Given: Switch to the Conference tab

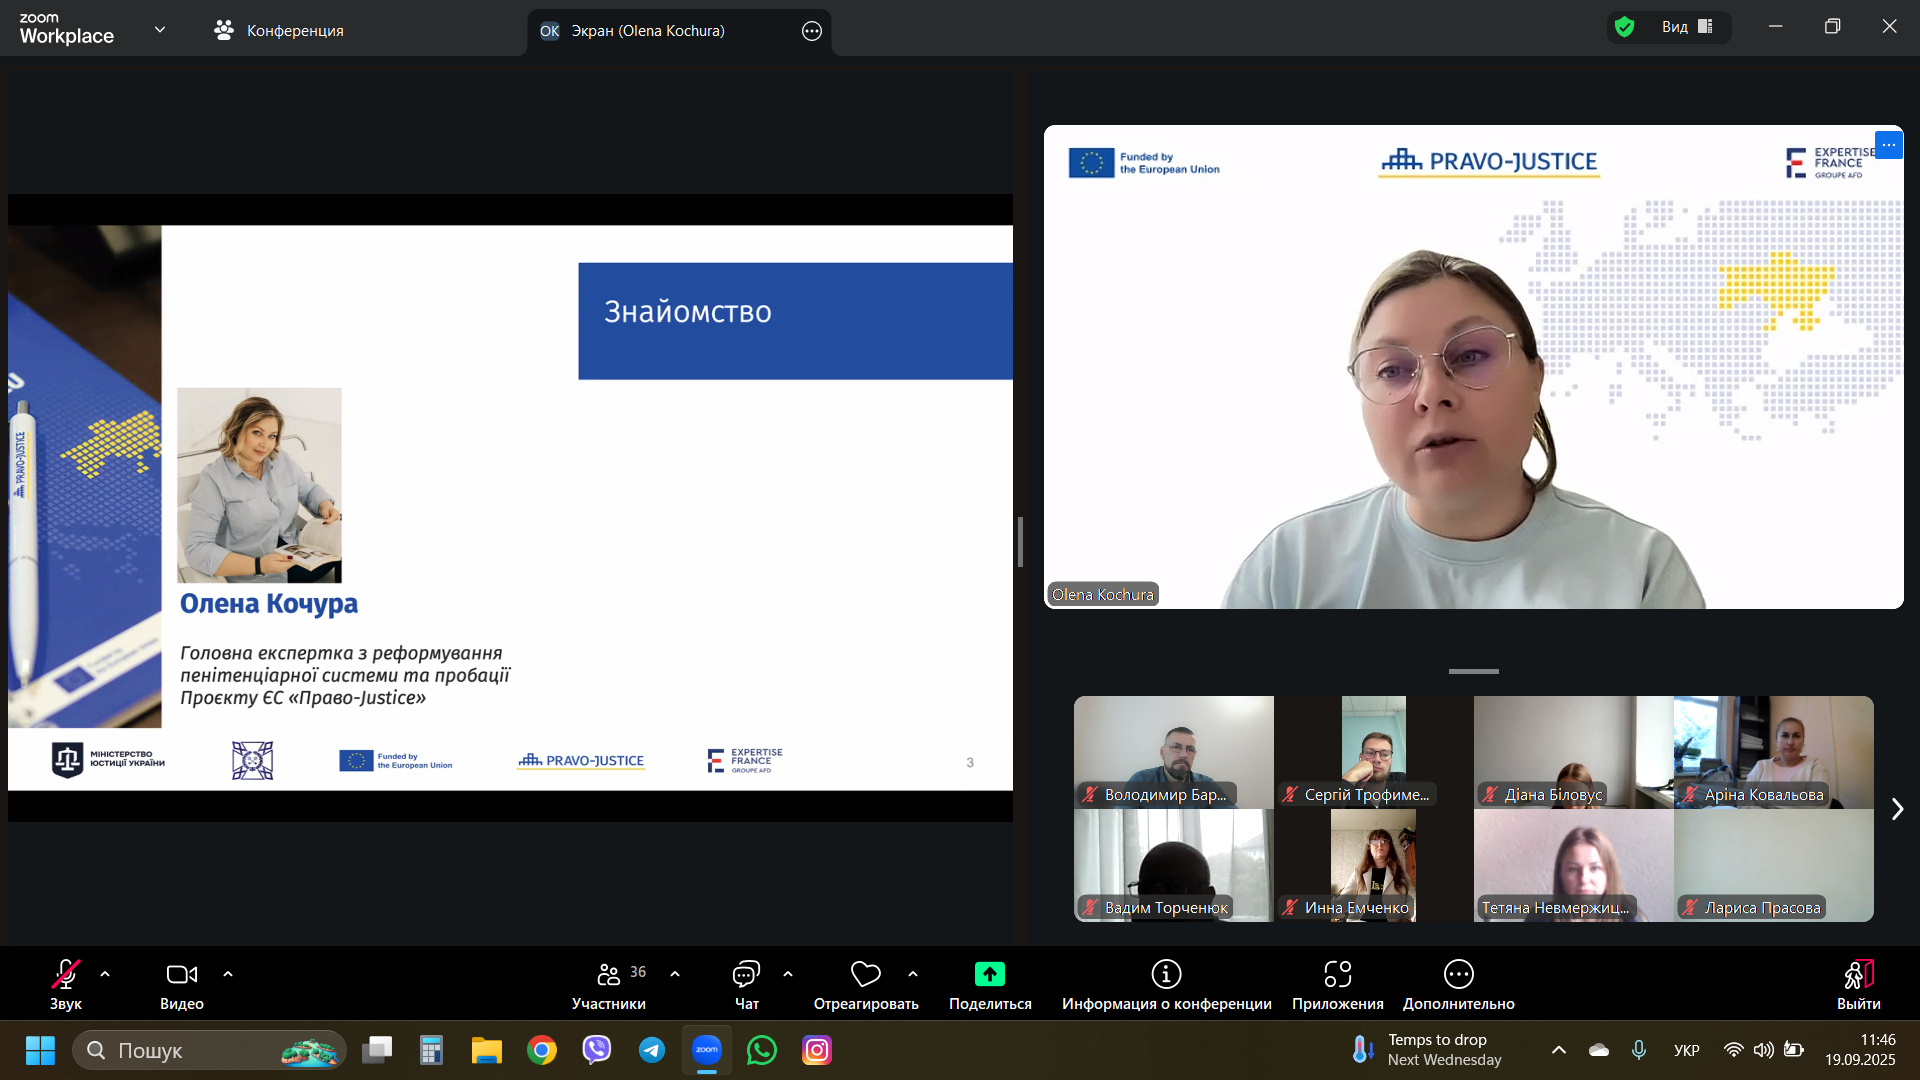Looking at the screenshot, I should coord(280,31).
